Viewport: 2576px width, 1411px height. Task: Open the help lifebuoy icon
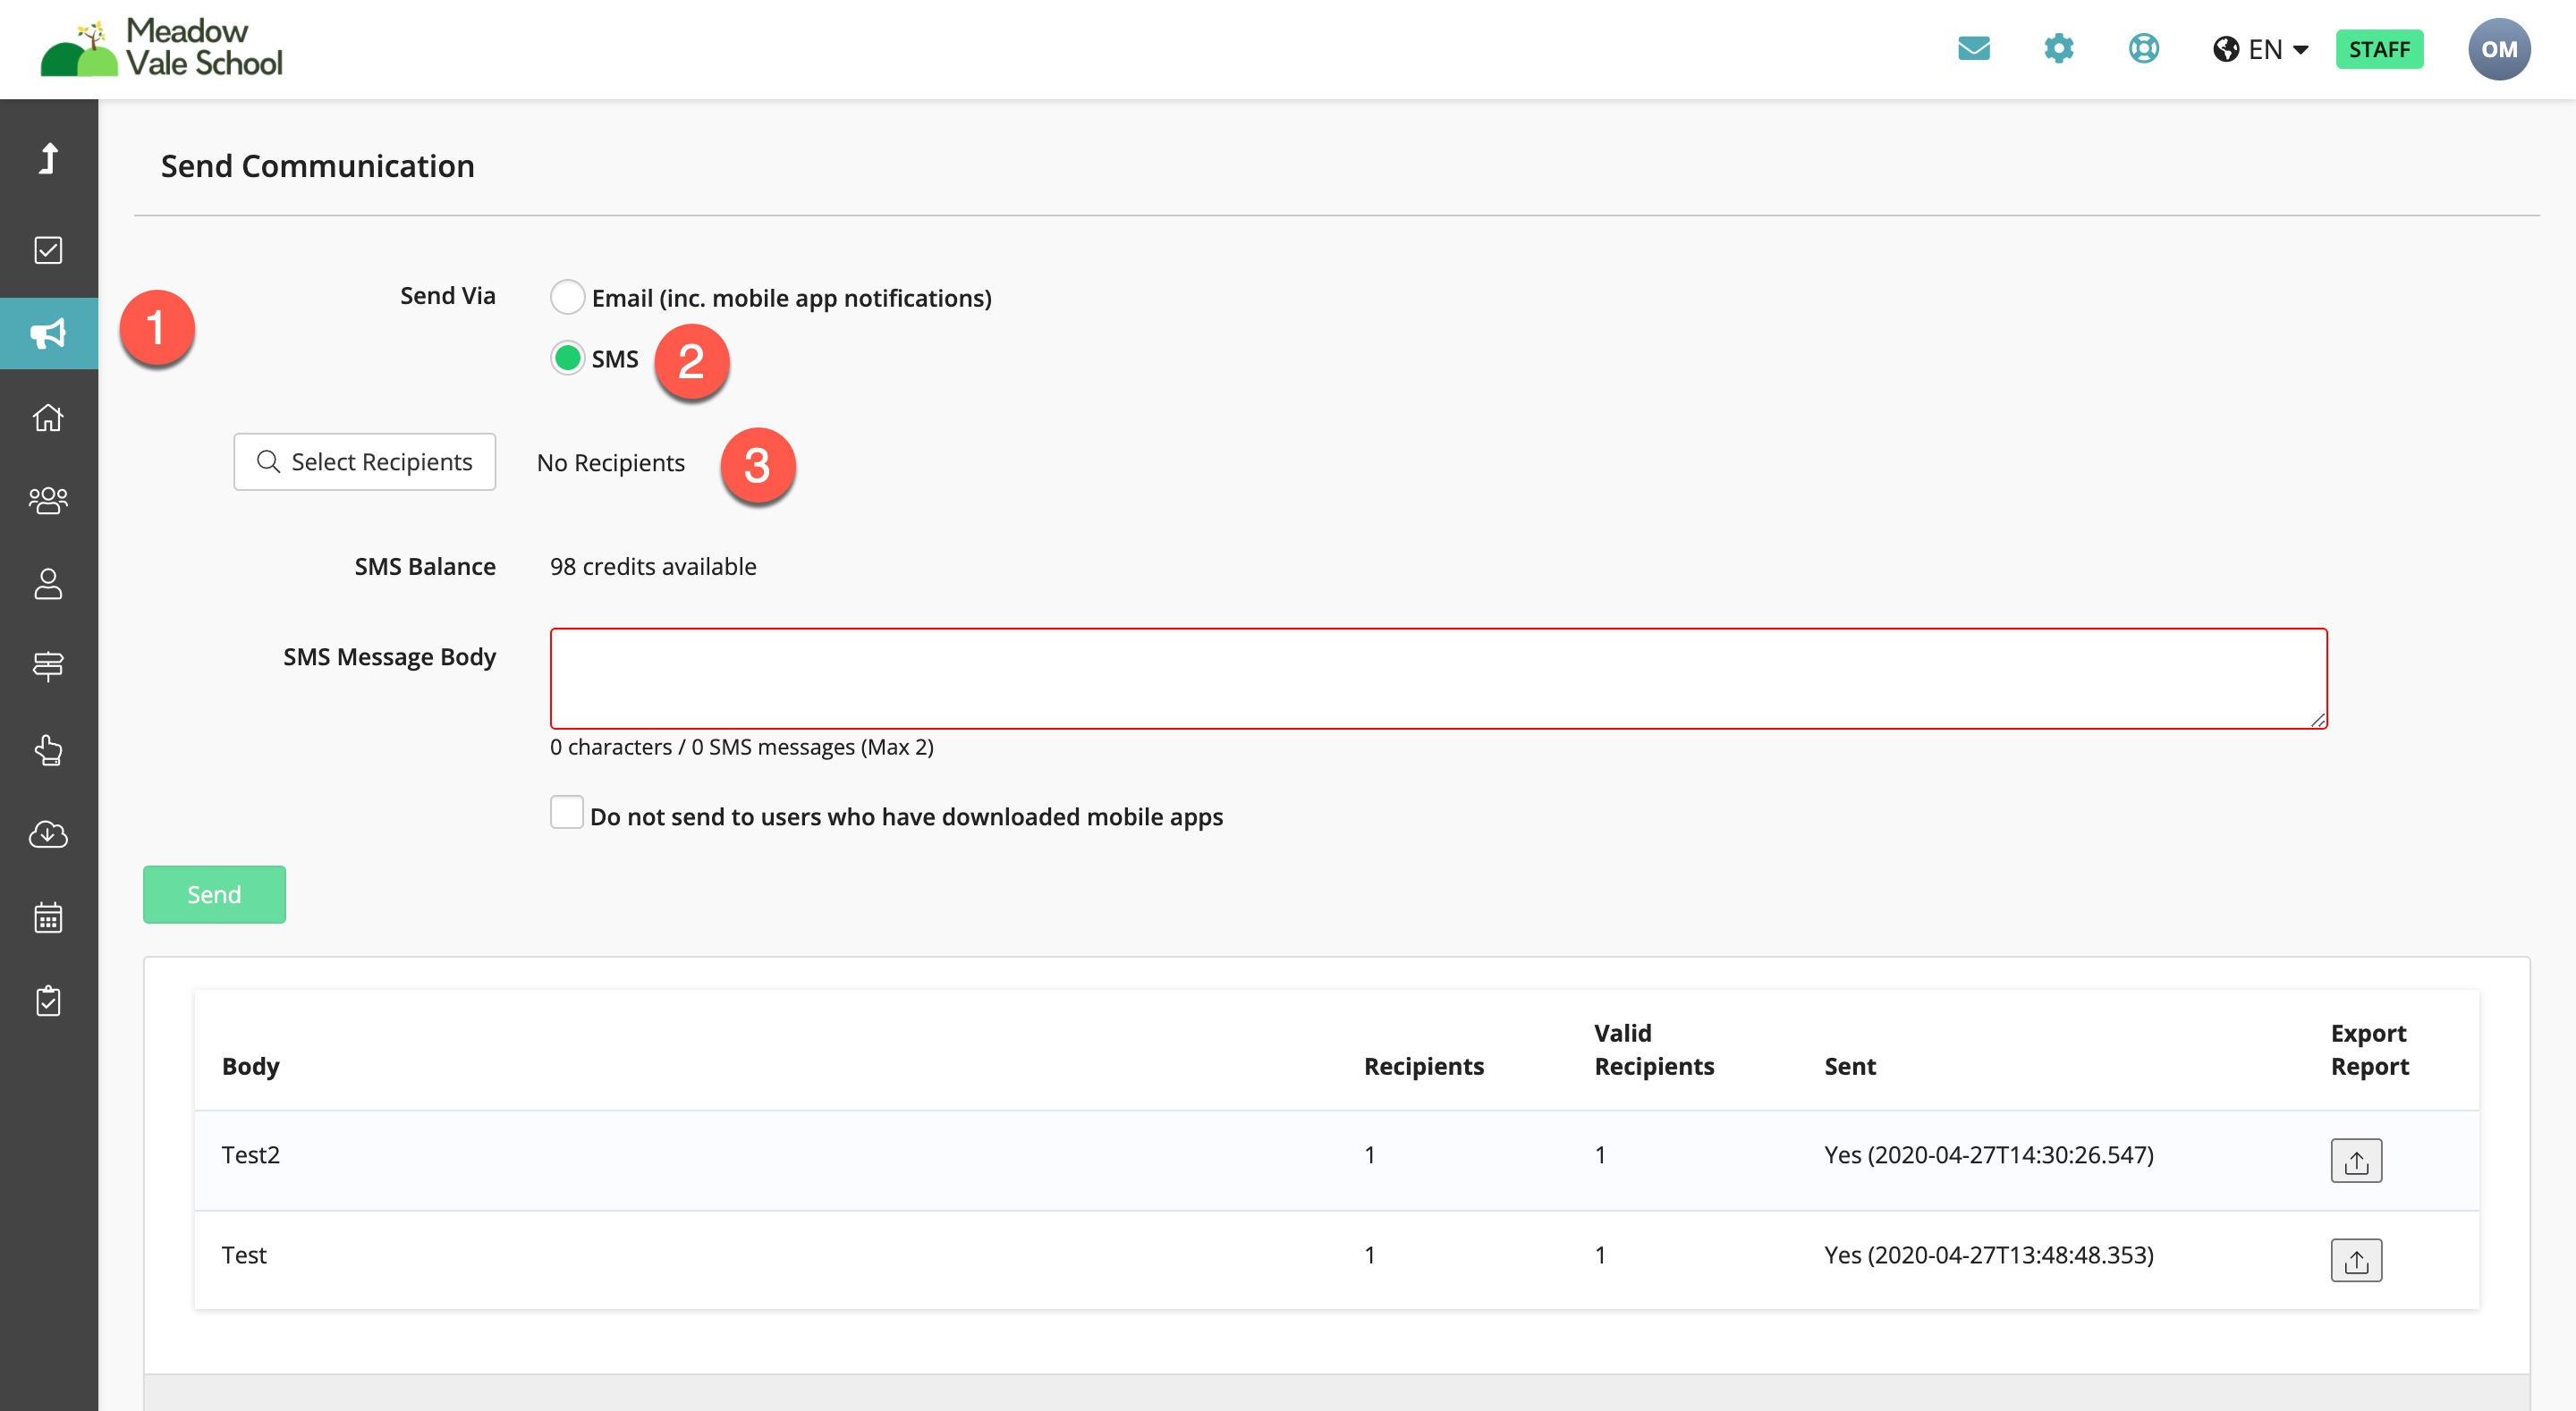coord(2143,48)
